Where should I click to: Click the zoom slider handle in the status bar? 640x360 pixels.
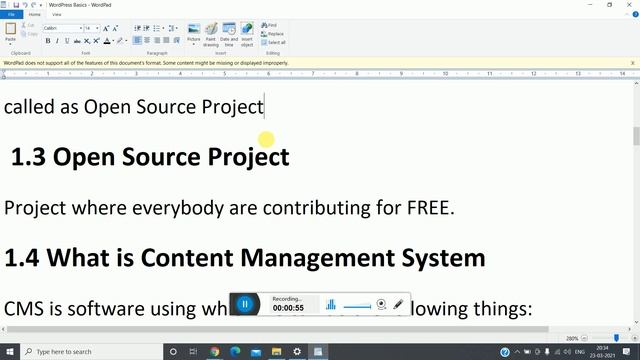616,338
